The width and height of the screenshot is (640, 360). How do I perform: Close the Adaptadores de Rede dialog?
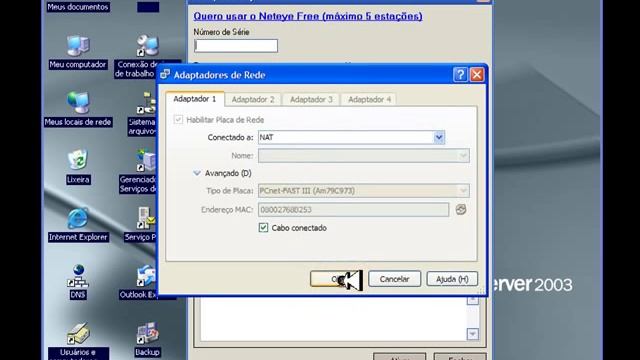477,75
